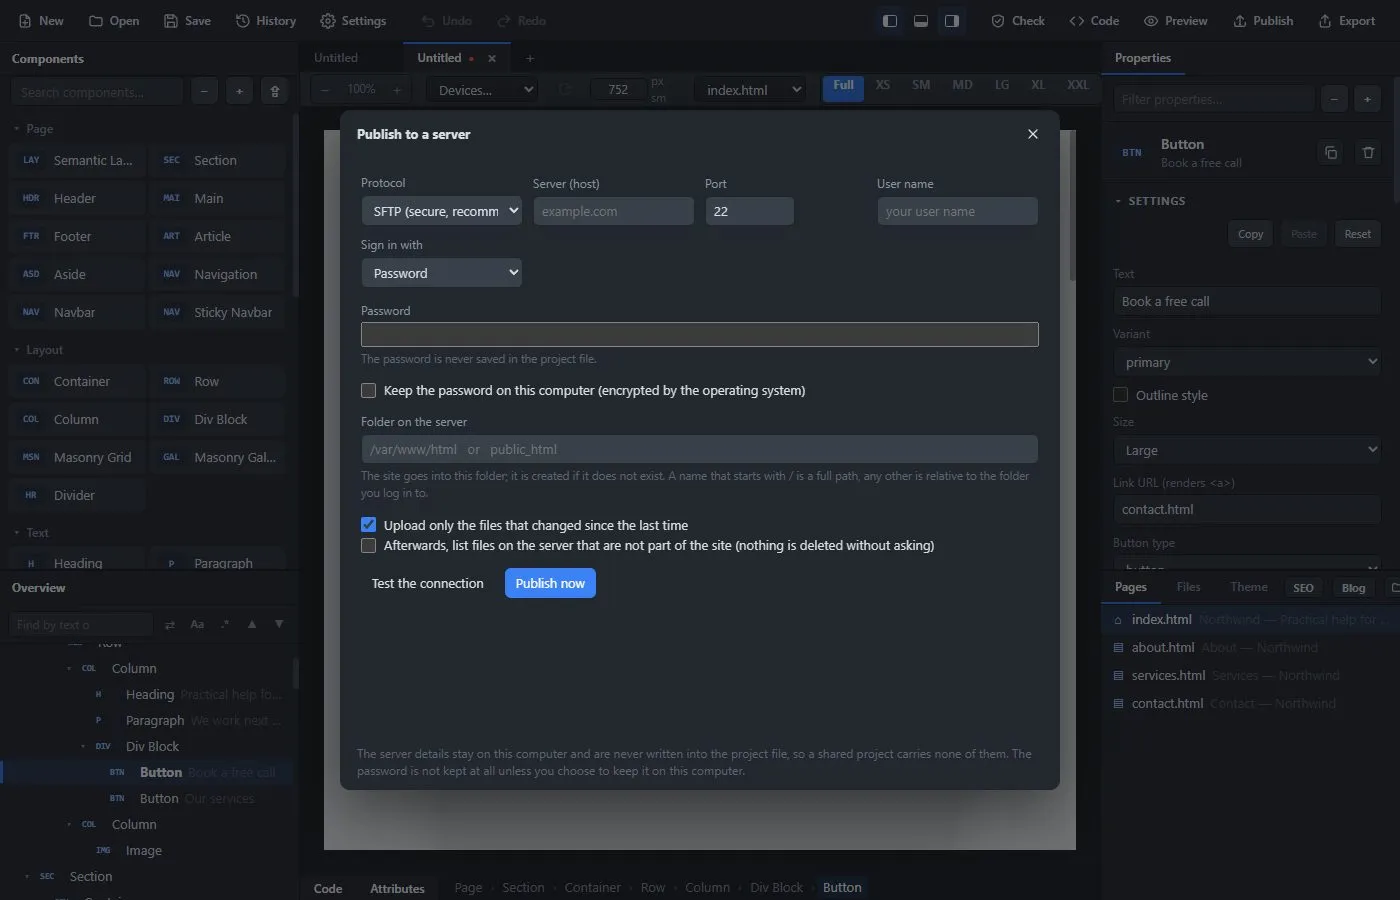Toggle the right panel layout icon
Screen dimensions: 1400x900
[952, 21]
